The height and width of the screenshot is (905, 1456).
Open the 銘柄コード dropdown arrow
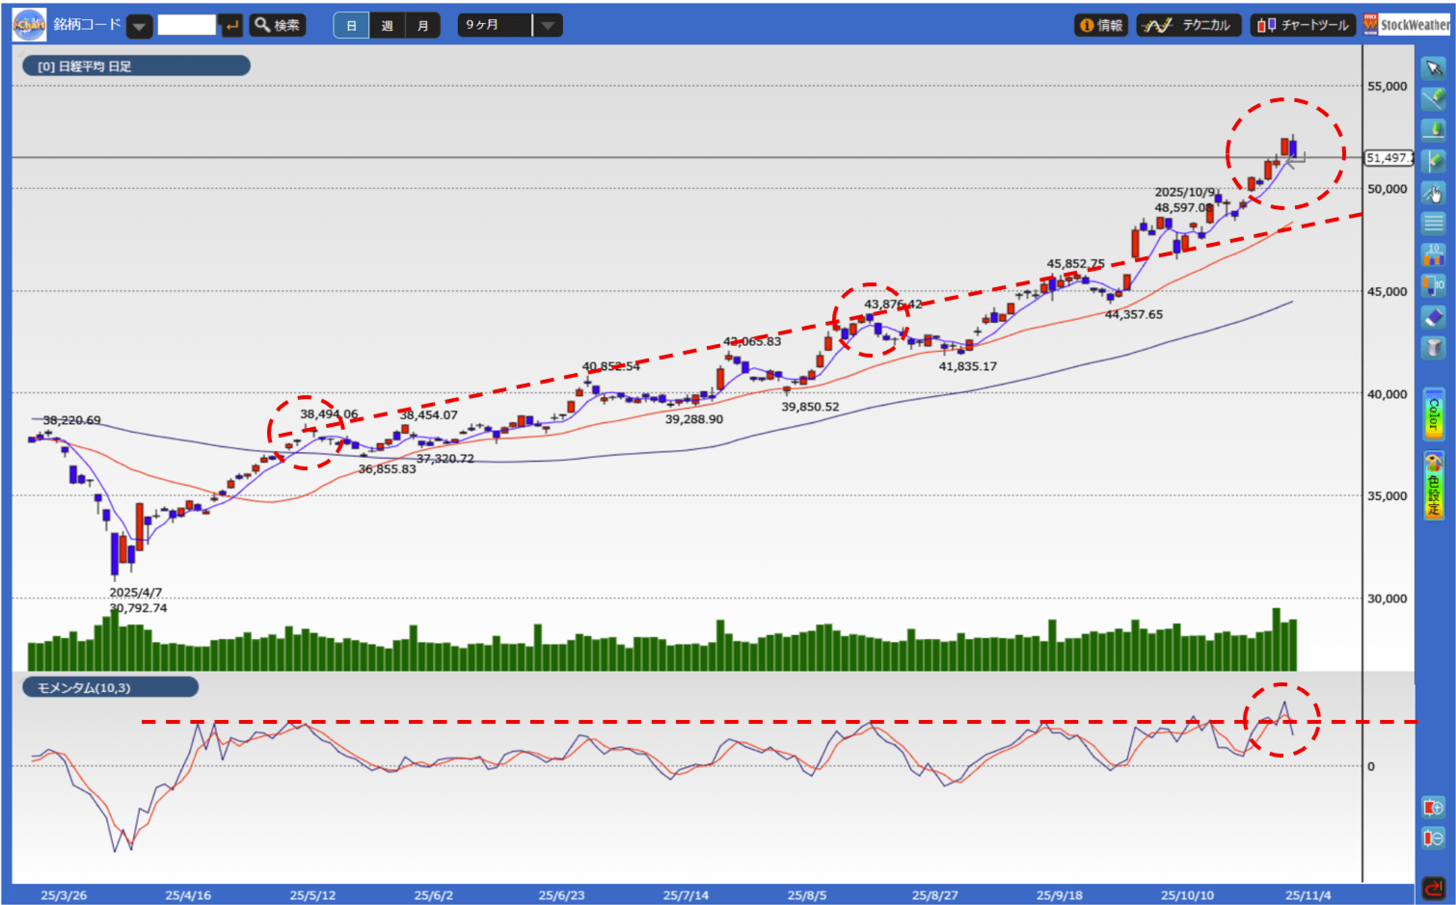coord(139,26)
